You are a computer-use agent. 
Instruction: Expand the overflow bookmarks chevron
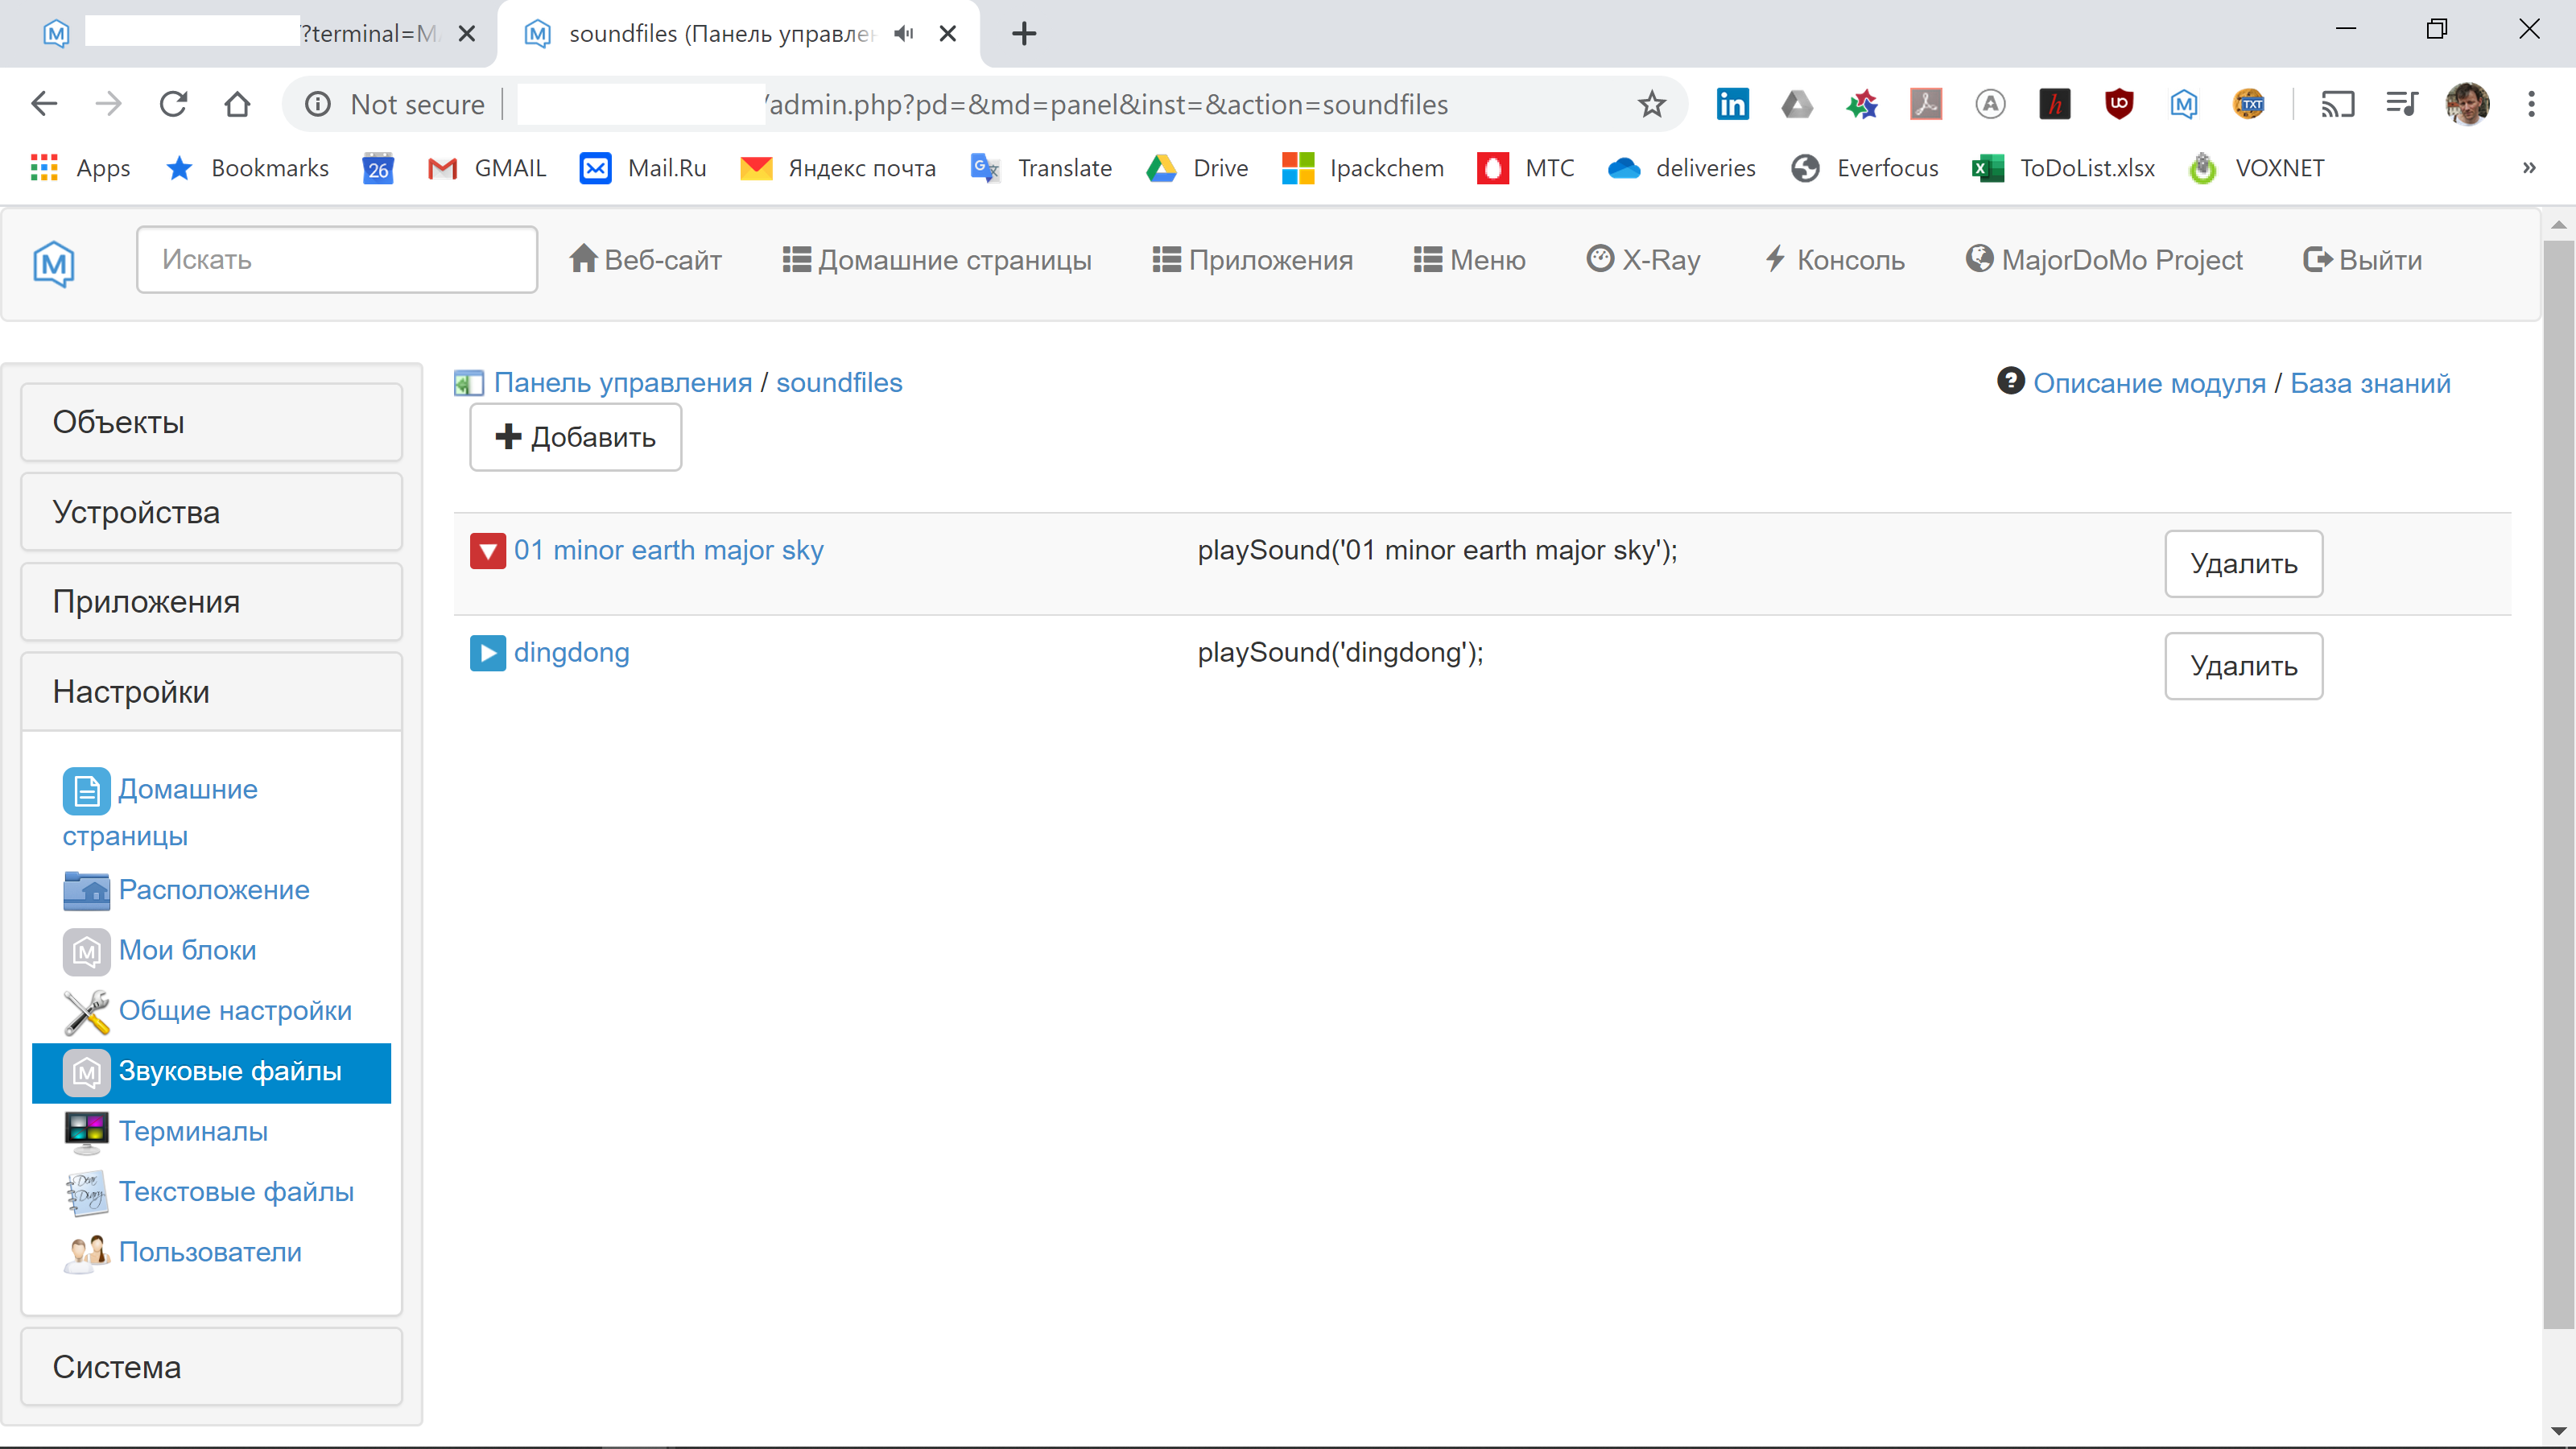coord(2529,167)
